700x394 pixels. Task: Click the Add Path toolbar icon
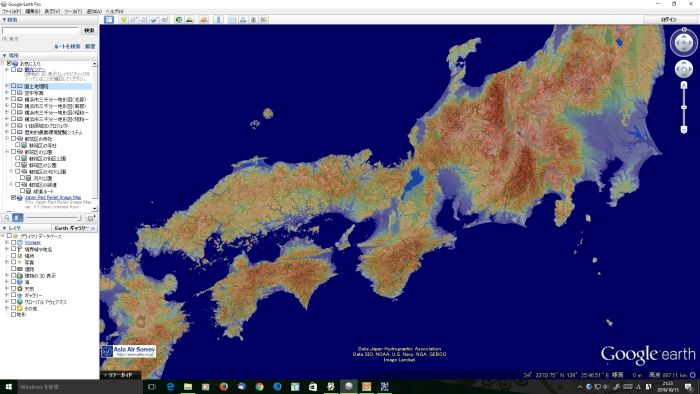click(x=144, y=20)
